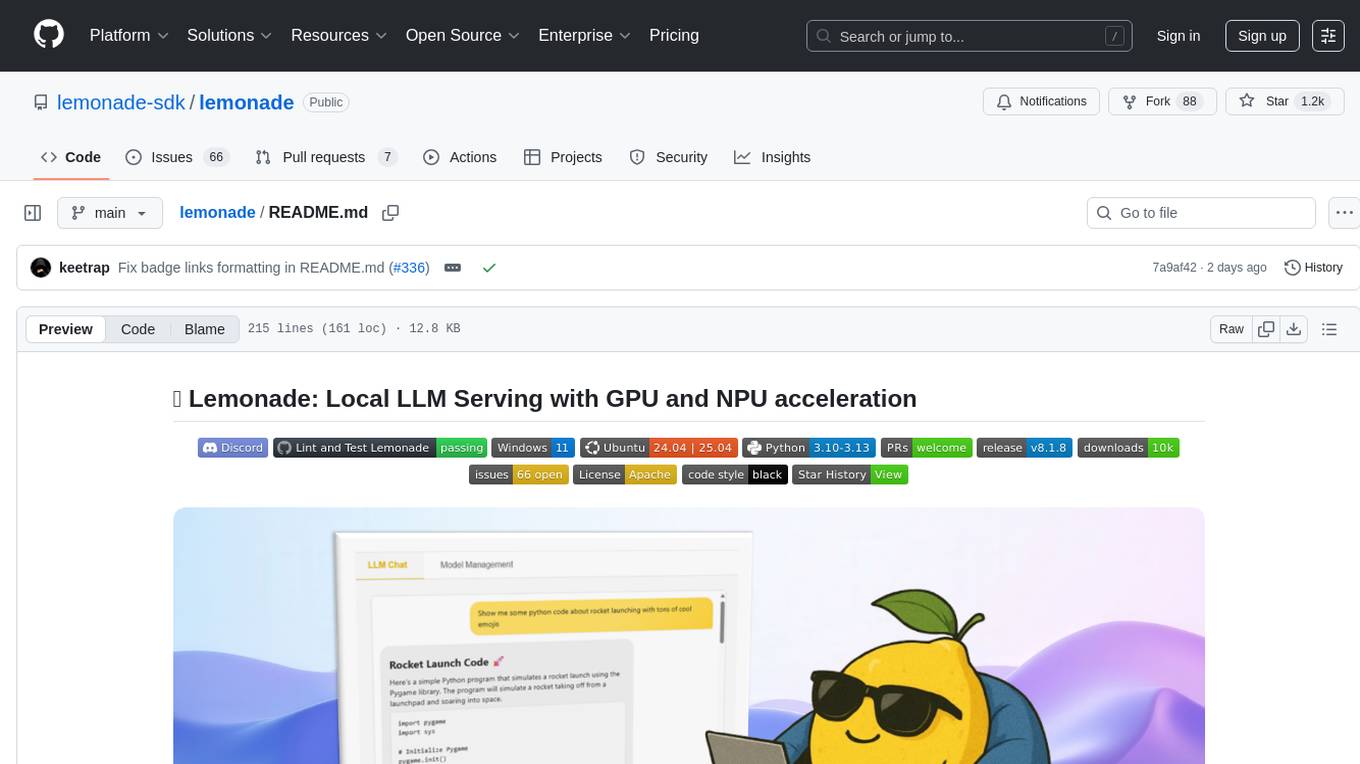The height and width of the screenshot is (764, 1360).
Task: Open pull request #336 link
Action: point(409,268)
